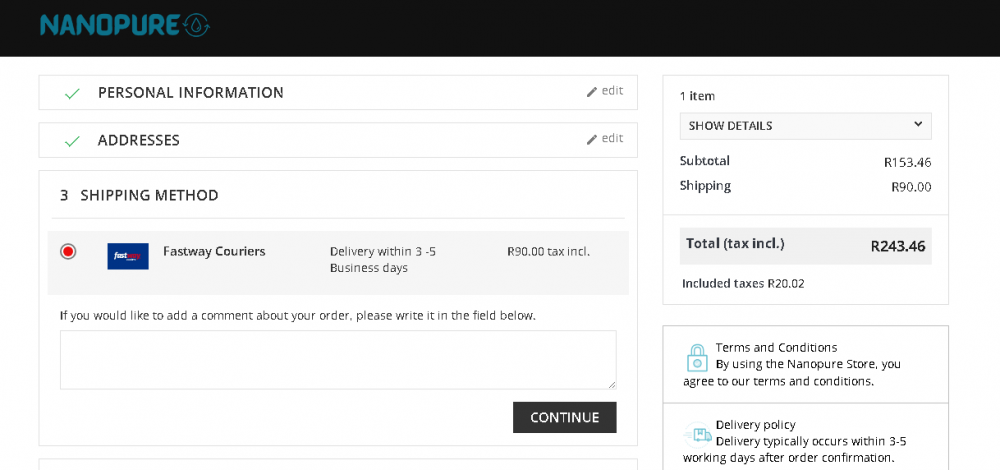The image size is (1000, 470).
Task: Click the Terms and Conditions padlock icon
Action: [697, 358]
